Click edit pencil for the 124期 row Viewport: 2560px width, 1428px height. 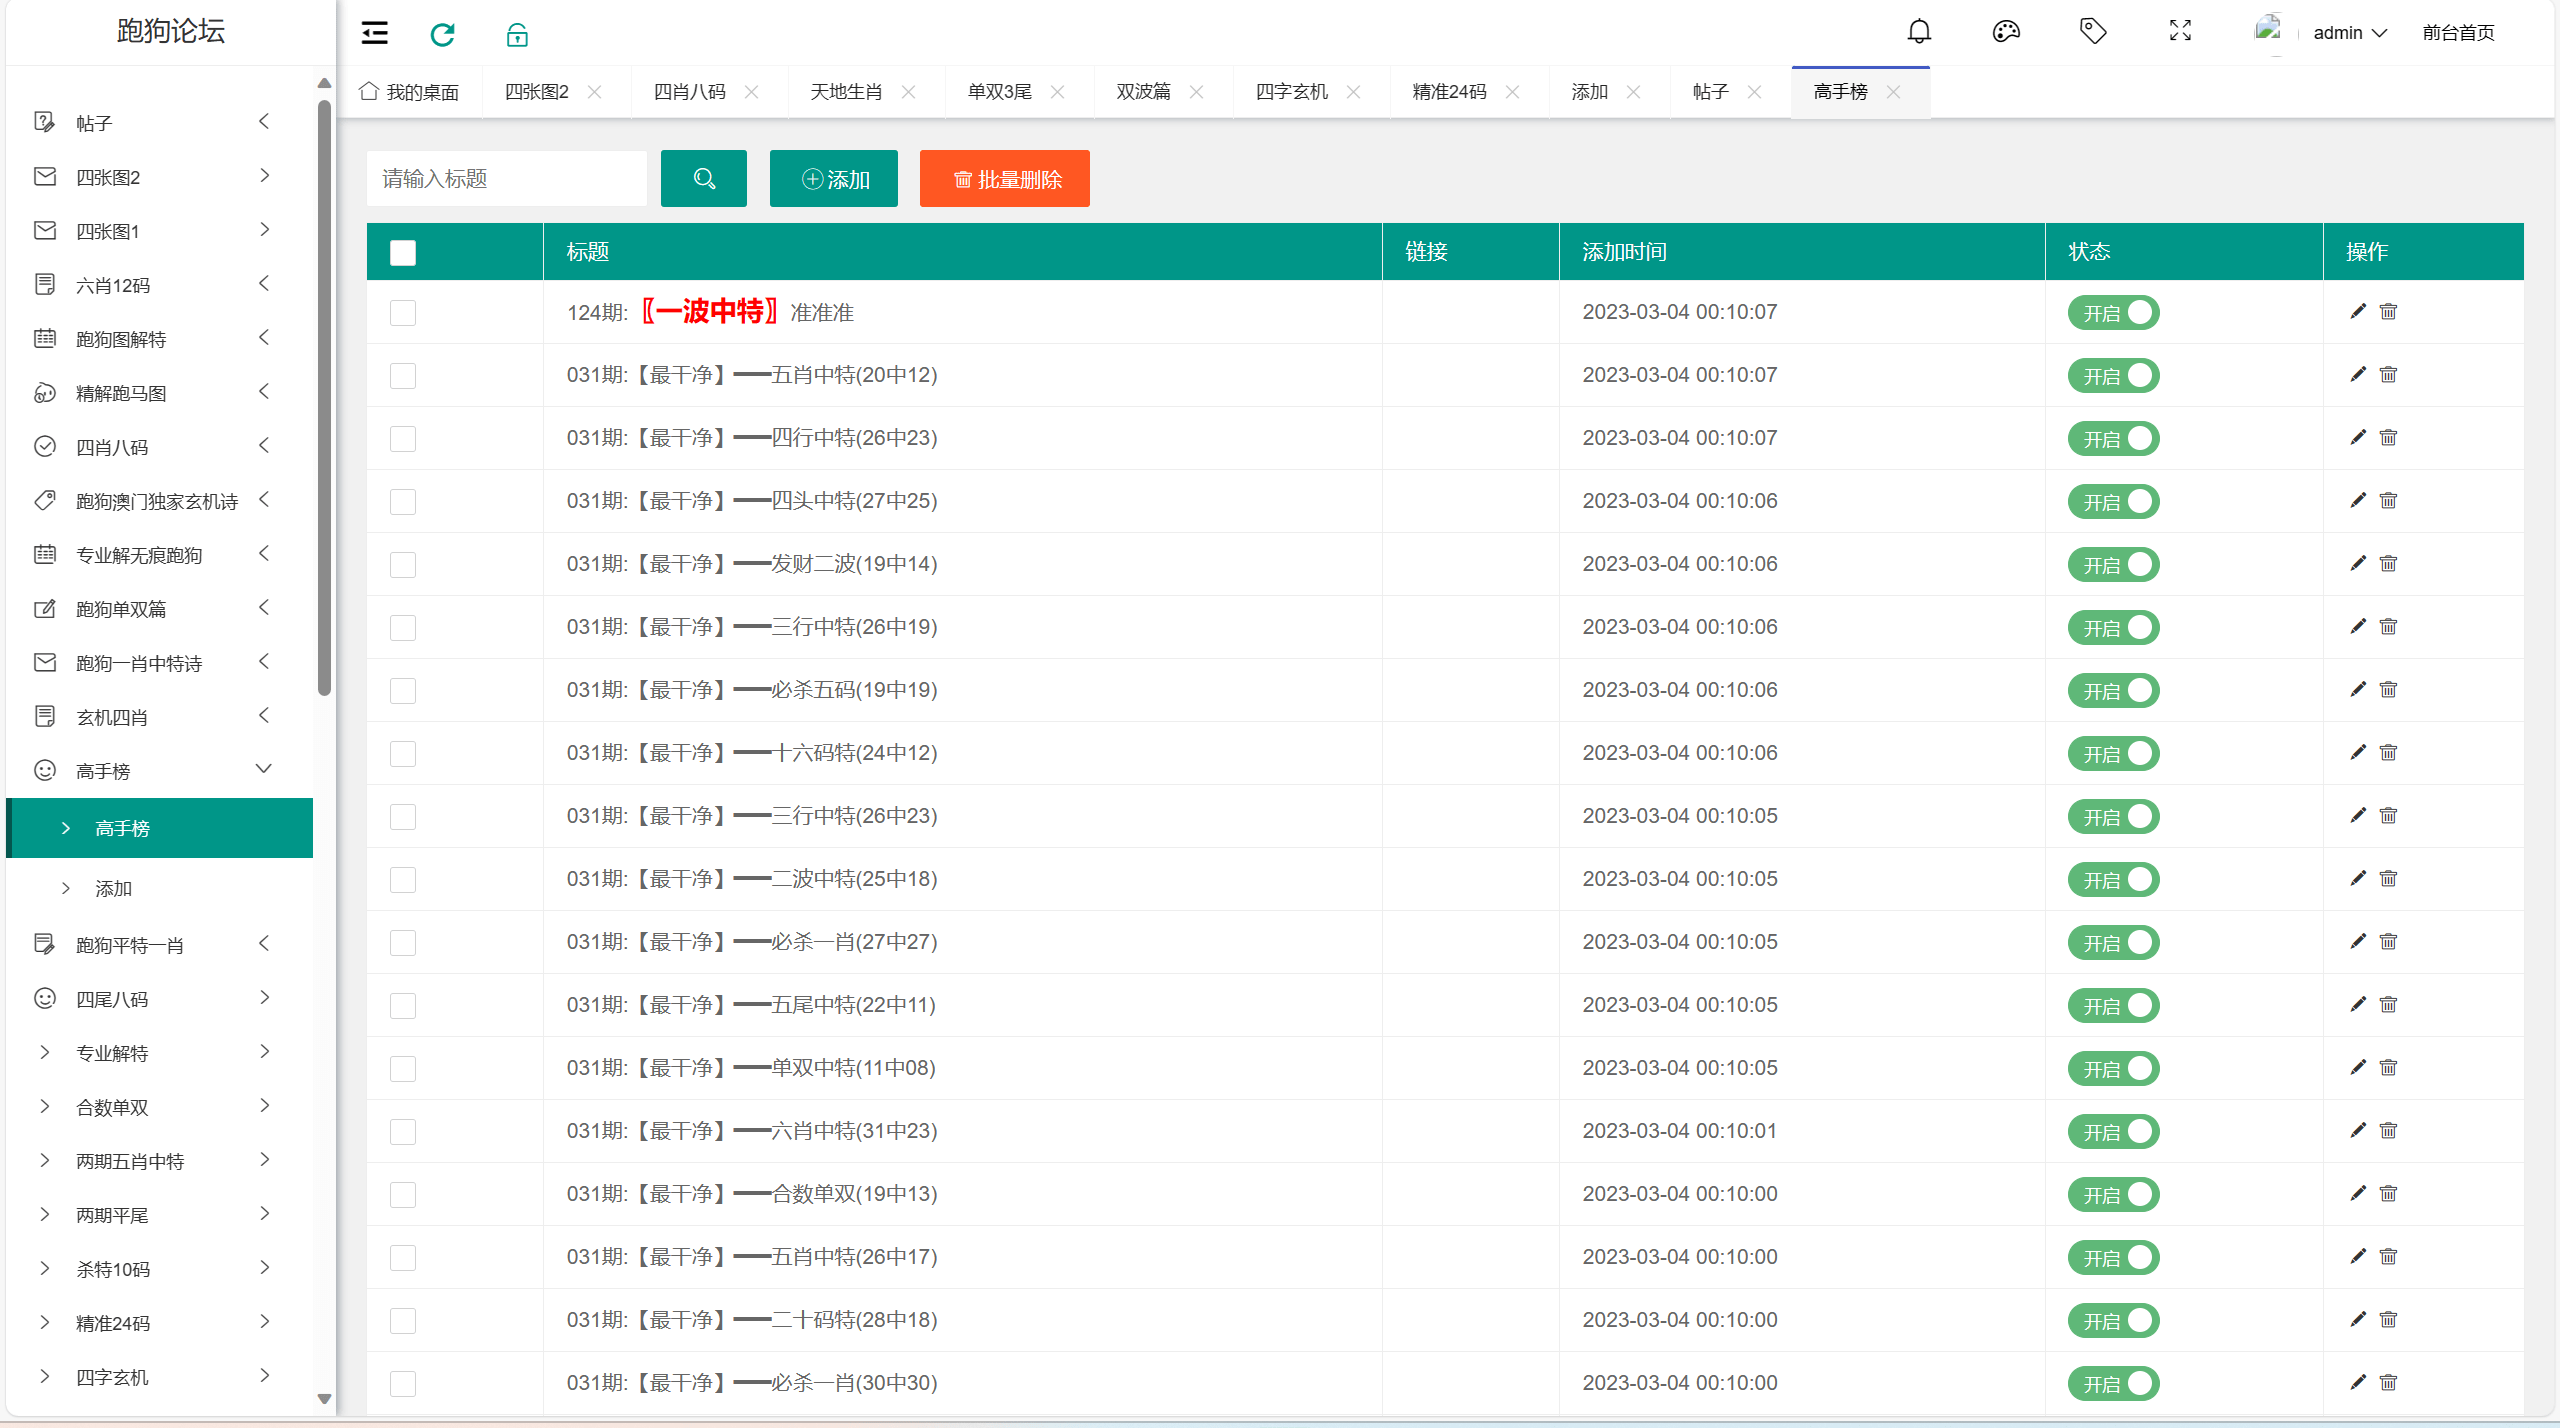click(x=2357, y=311)
